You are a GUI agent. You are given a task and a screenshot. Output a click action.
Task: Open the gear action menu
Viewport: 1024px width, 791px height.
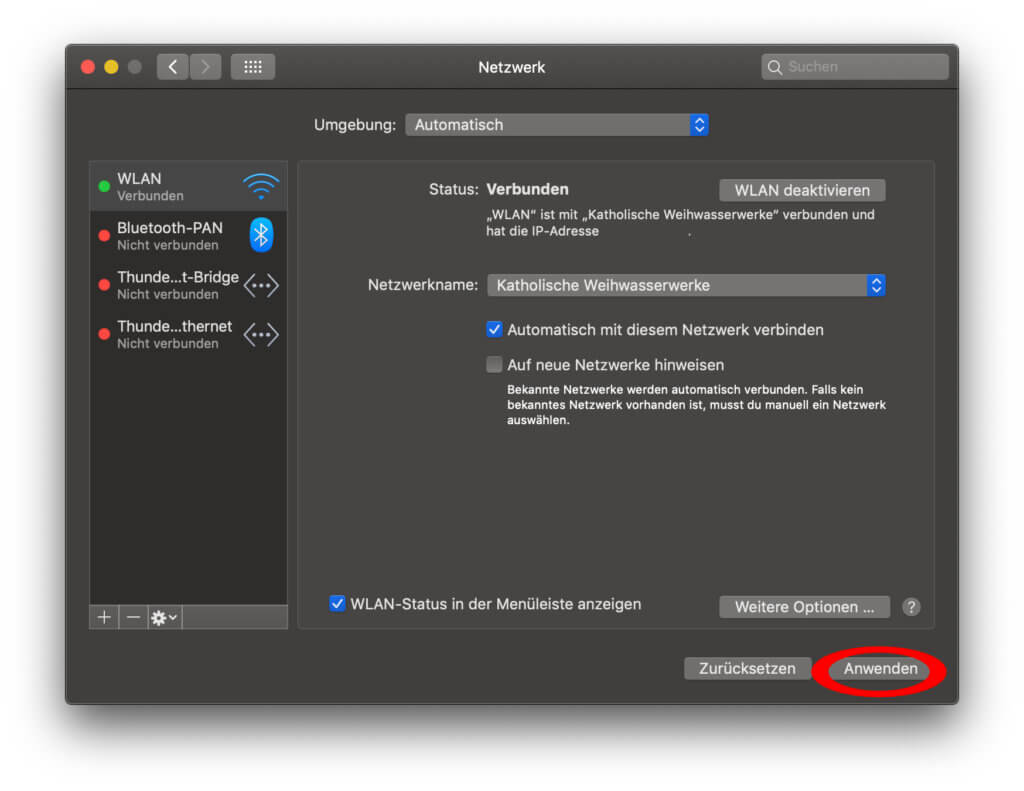point(165,616)
